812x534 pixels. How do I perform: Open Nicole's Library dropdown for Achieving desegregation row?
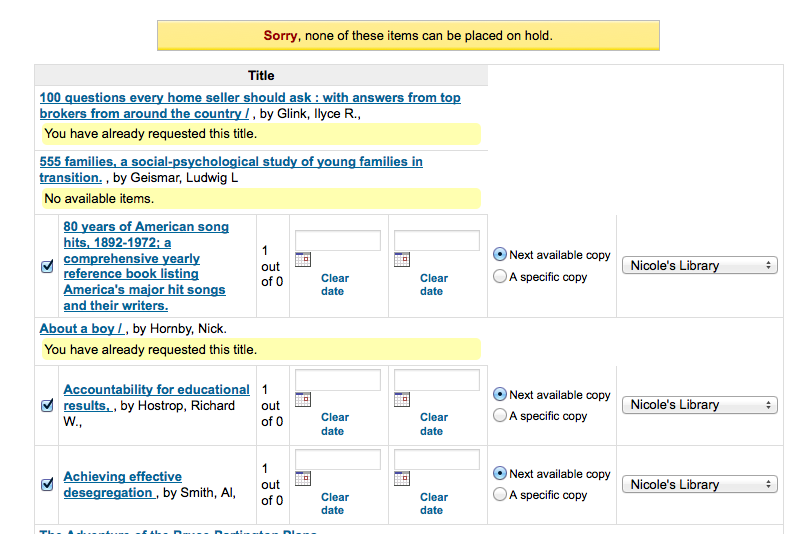coord(700,485)
